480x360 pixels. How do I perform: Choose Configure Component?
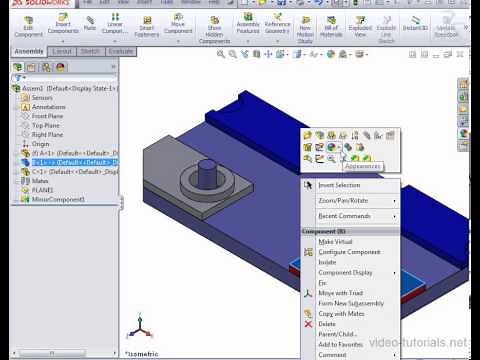pos(349,252)
